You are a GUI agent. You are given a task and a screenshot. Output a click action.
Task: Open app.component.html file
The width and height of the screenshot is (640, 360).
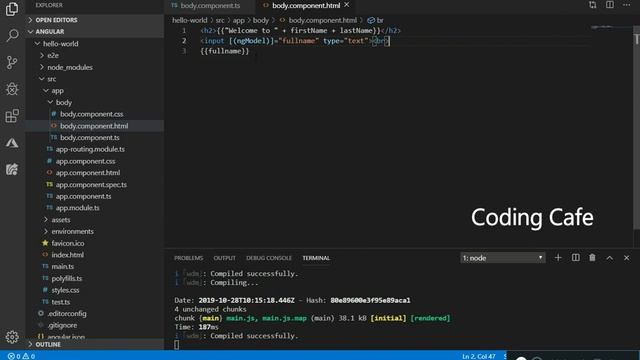(x=95, y=173)
